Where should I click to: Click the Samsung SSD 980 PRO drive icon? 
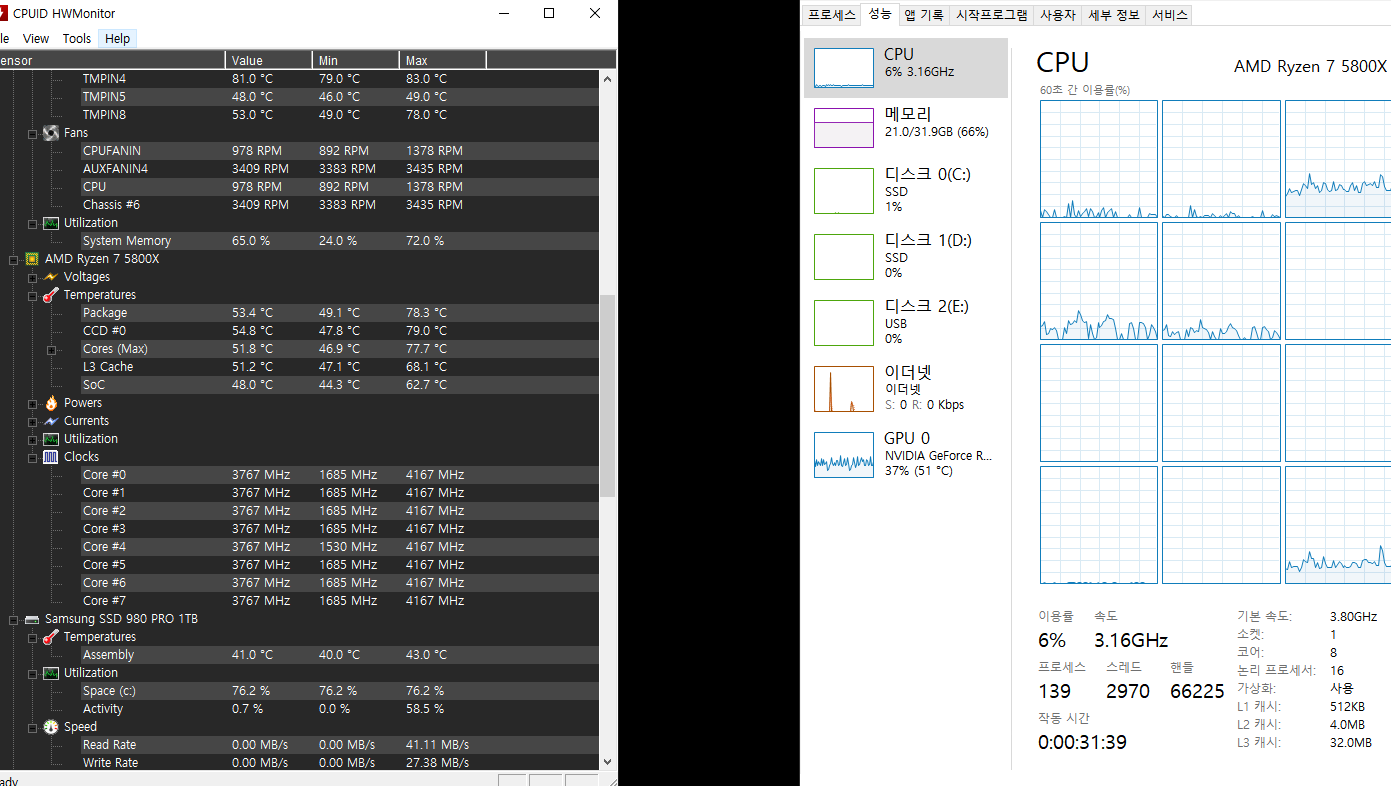pyautogui.click(x=32, y=619)
